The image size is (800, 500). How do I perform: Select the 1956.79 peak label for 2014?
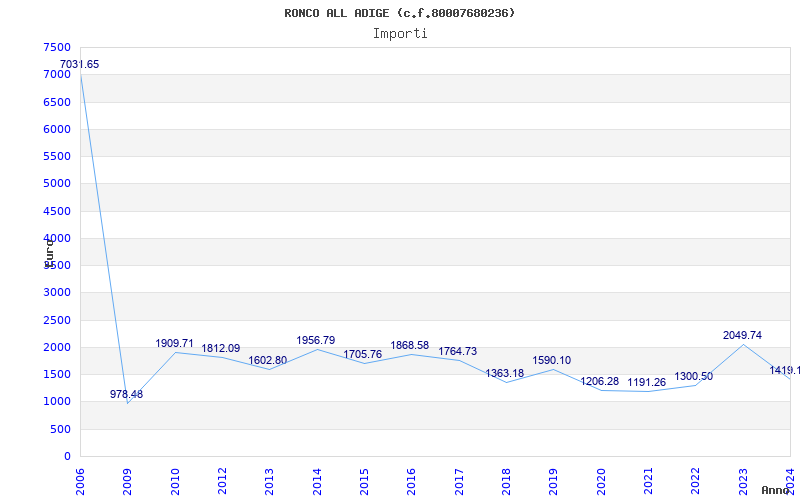tap(316, 340)
